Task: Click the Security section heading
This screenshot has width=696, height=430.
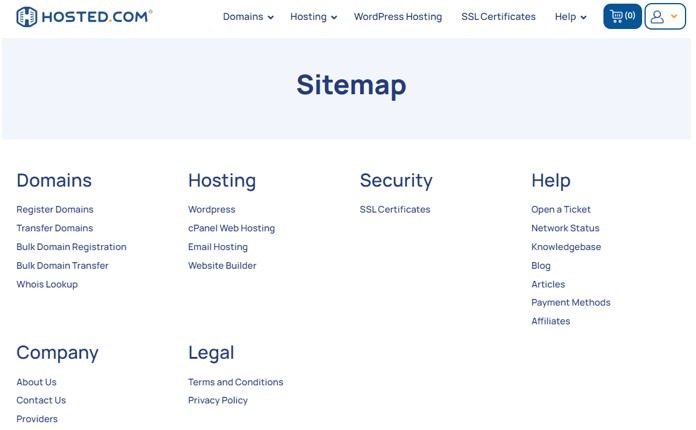Action: point(396,181)
